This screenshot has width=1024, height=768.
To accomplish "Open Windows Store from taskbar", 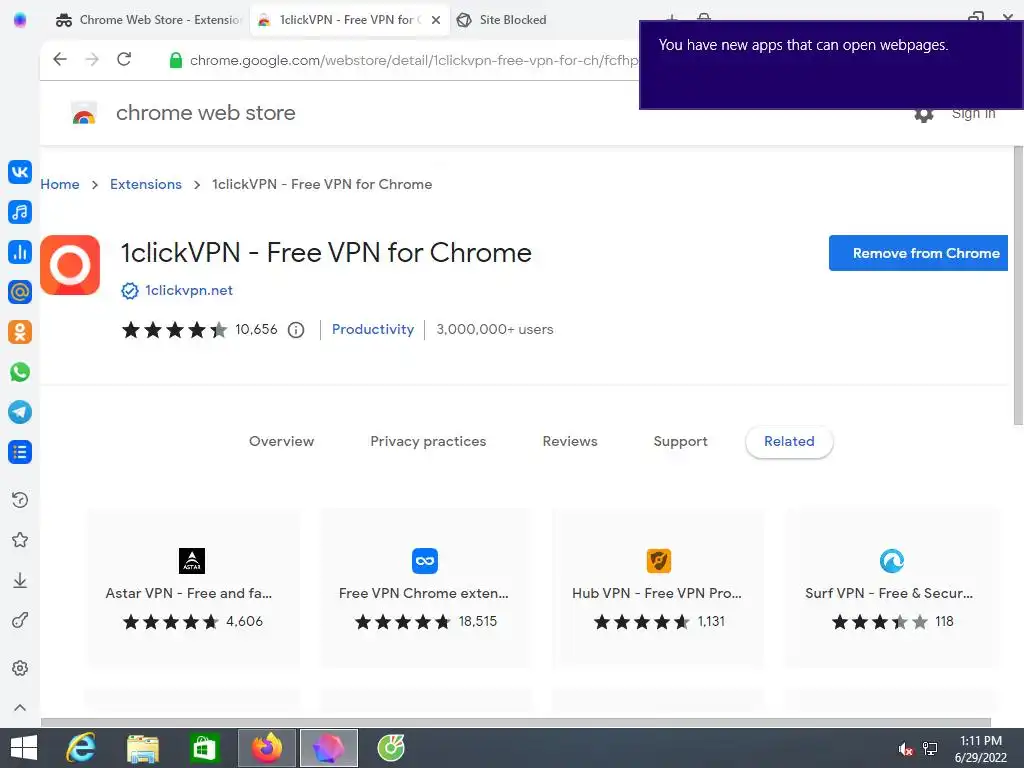I will coord(204,748).
